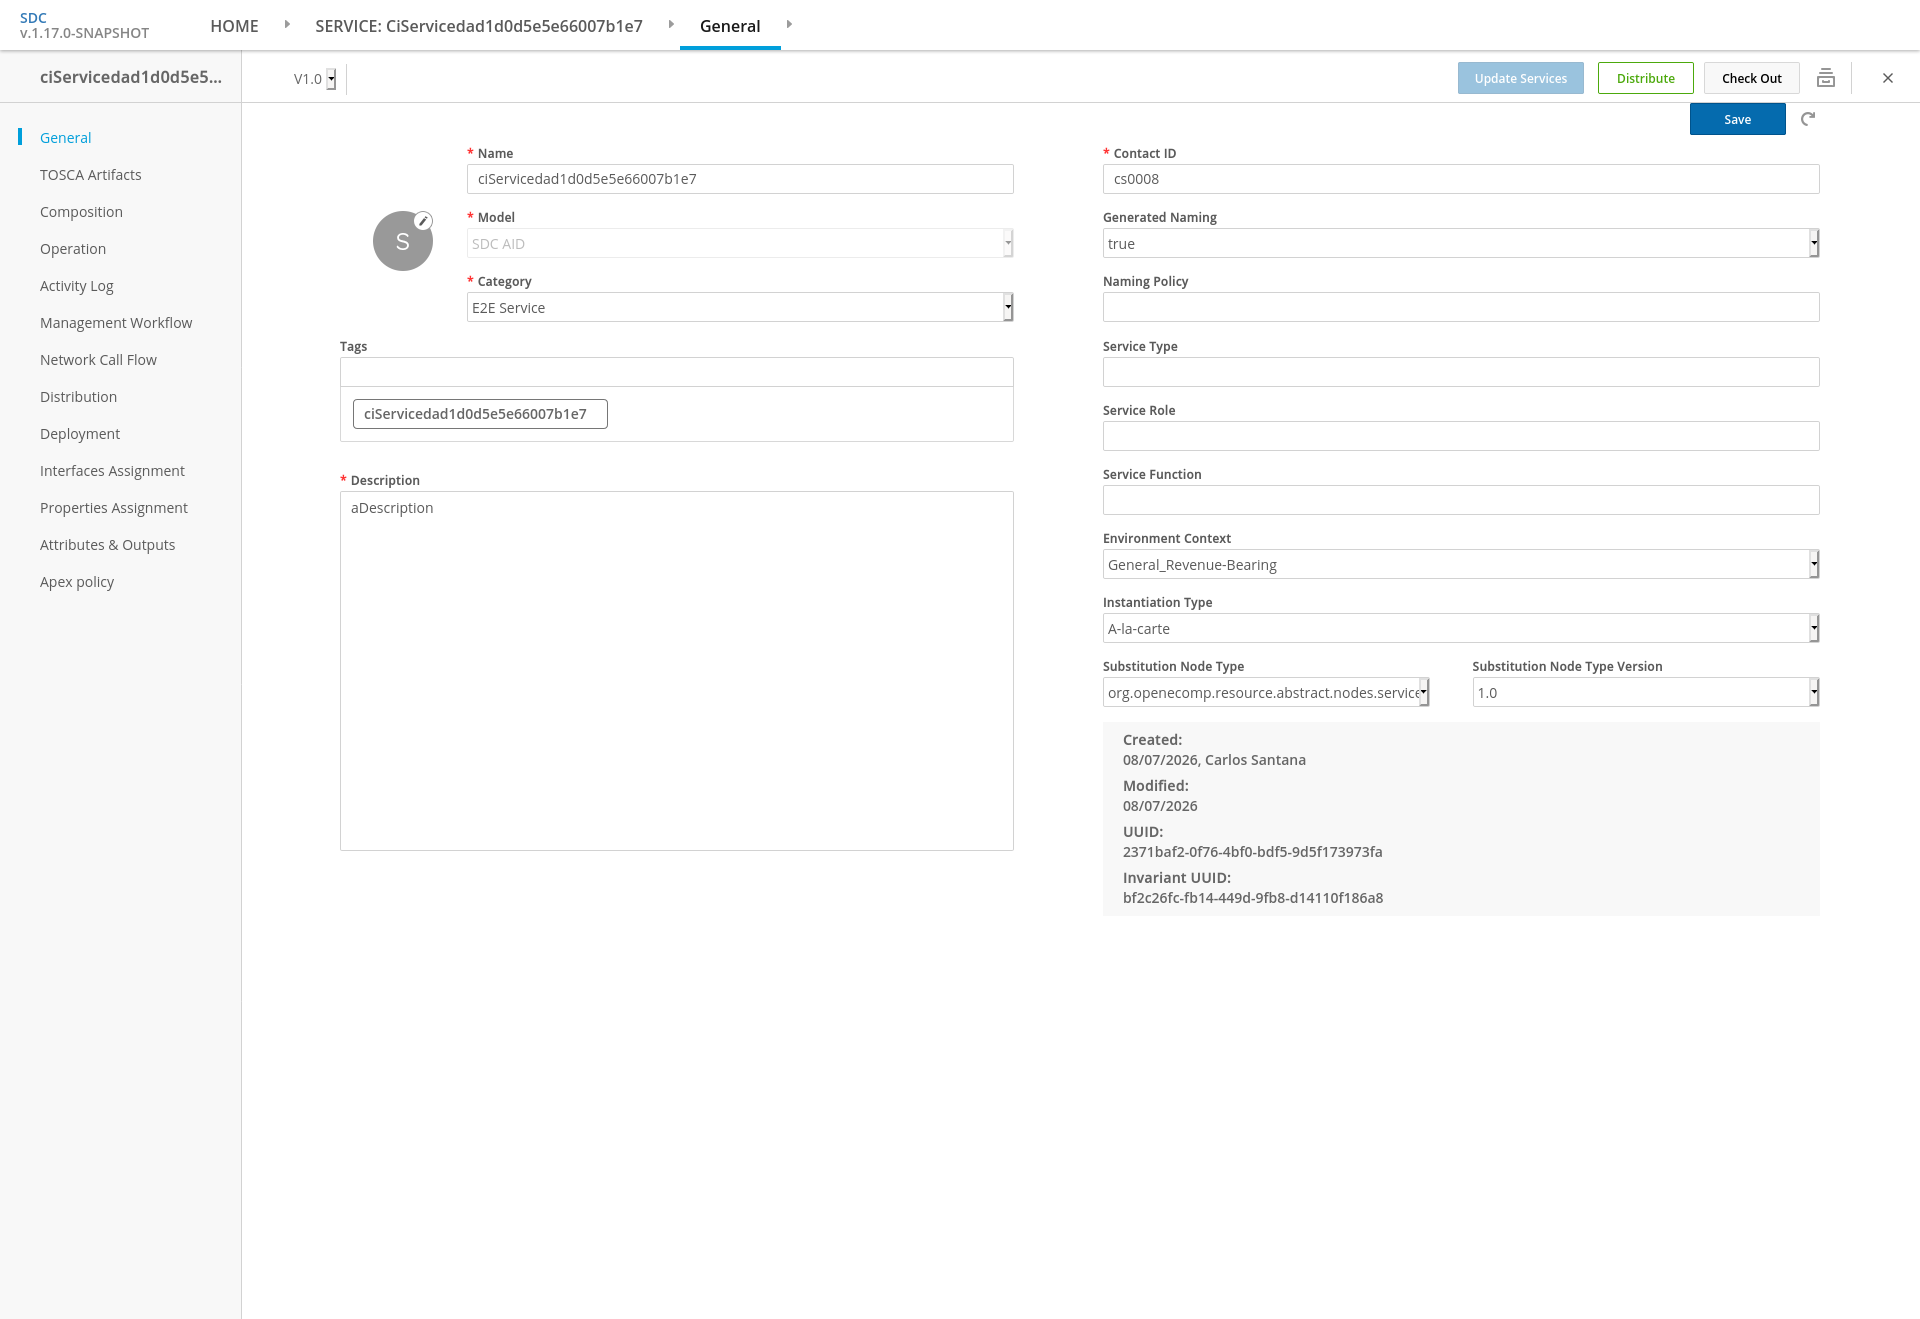The image size is (1920, 1319).
Task: Click breadcrumb arrow after SERVICE name
Action: point(671,24)
